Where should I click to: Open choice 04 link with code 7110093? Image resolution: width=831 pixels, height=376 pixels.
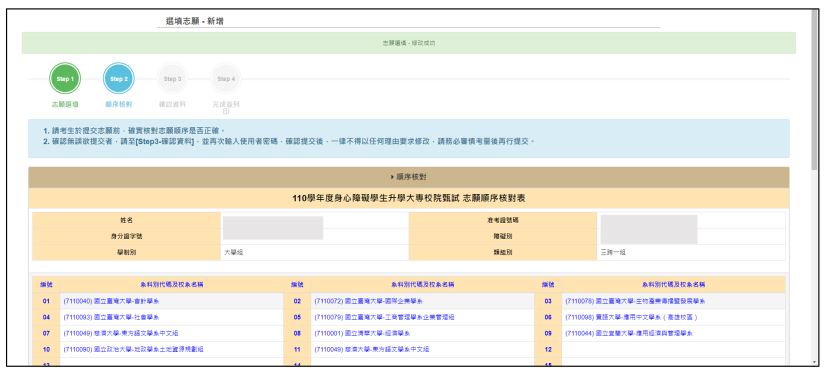tap(111, 317)
